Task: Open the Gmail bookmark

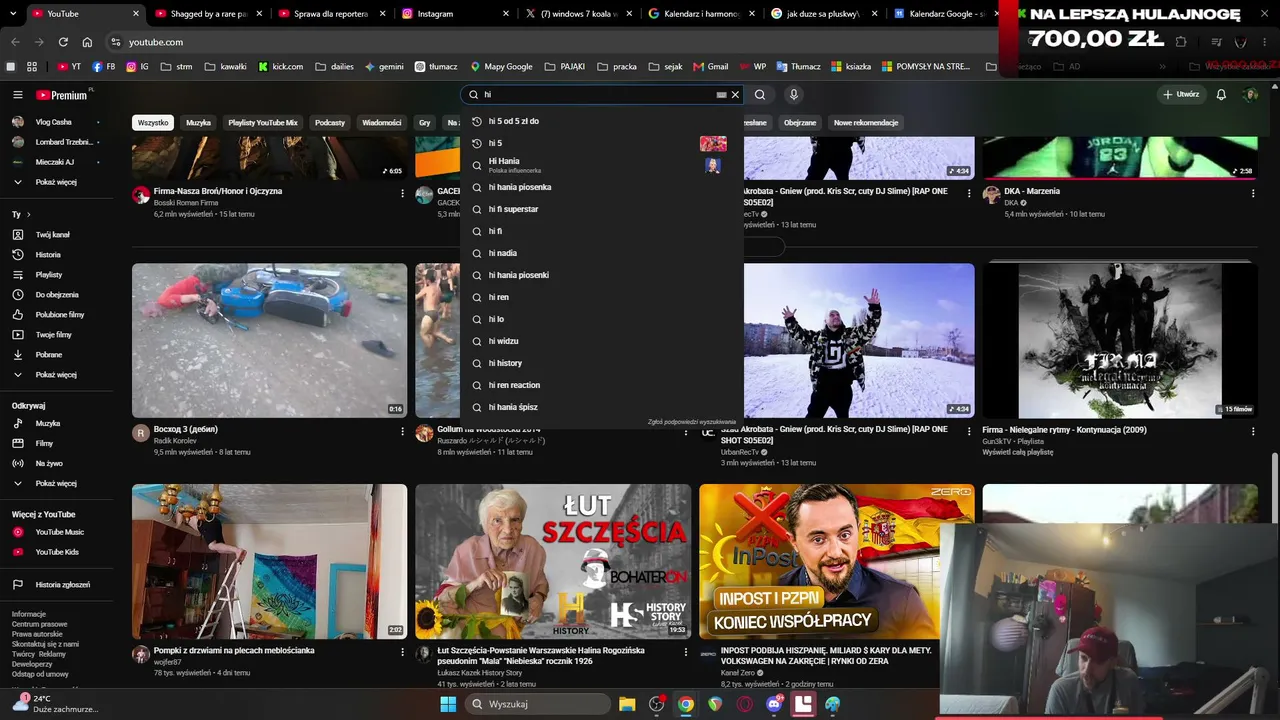Action: (x=710, y=67)
